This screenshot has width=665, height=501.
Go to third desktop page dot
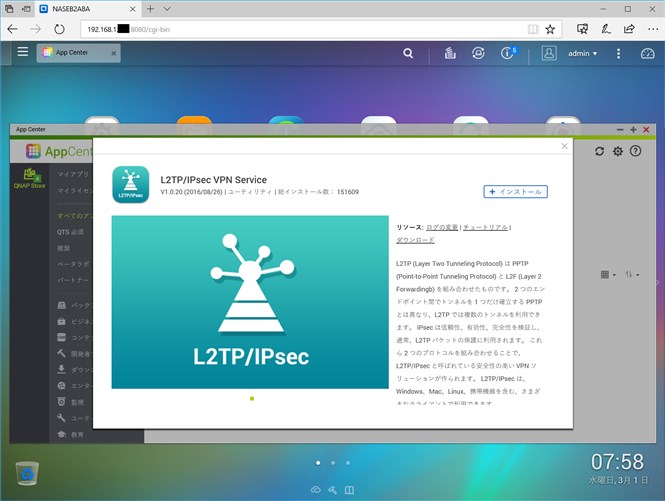[348, 463]
